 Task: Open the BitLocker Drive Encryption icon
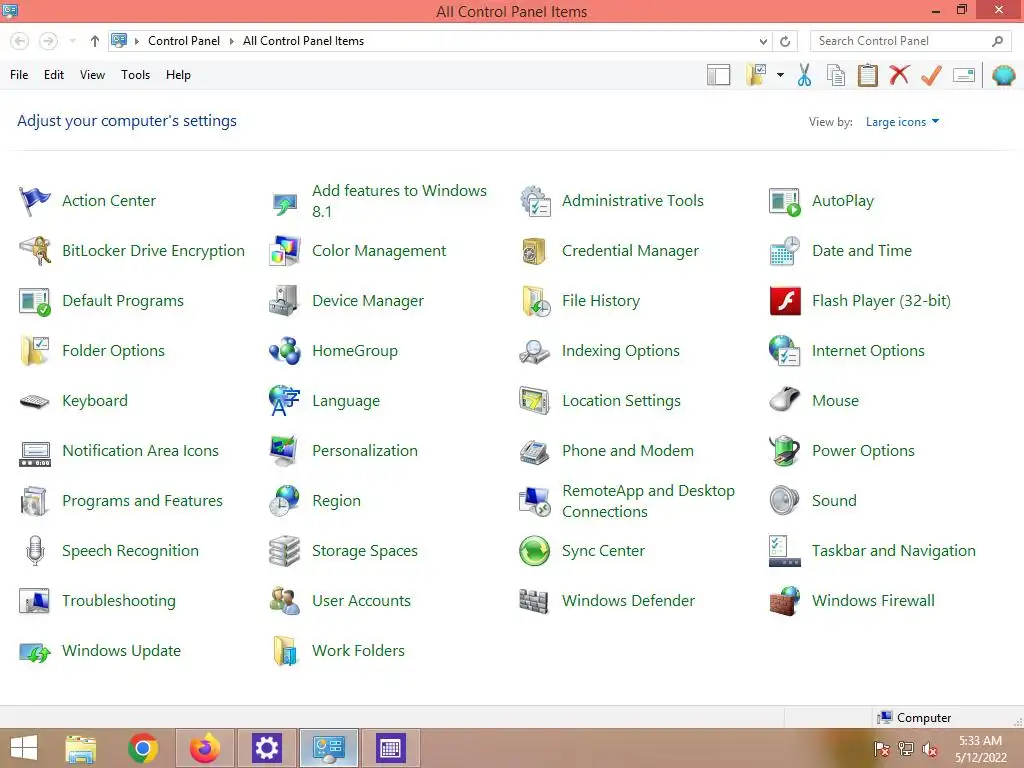coord(35,251)
